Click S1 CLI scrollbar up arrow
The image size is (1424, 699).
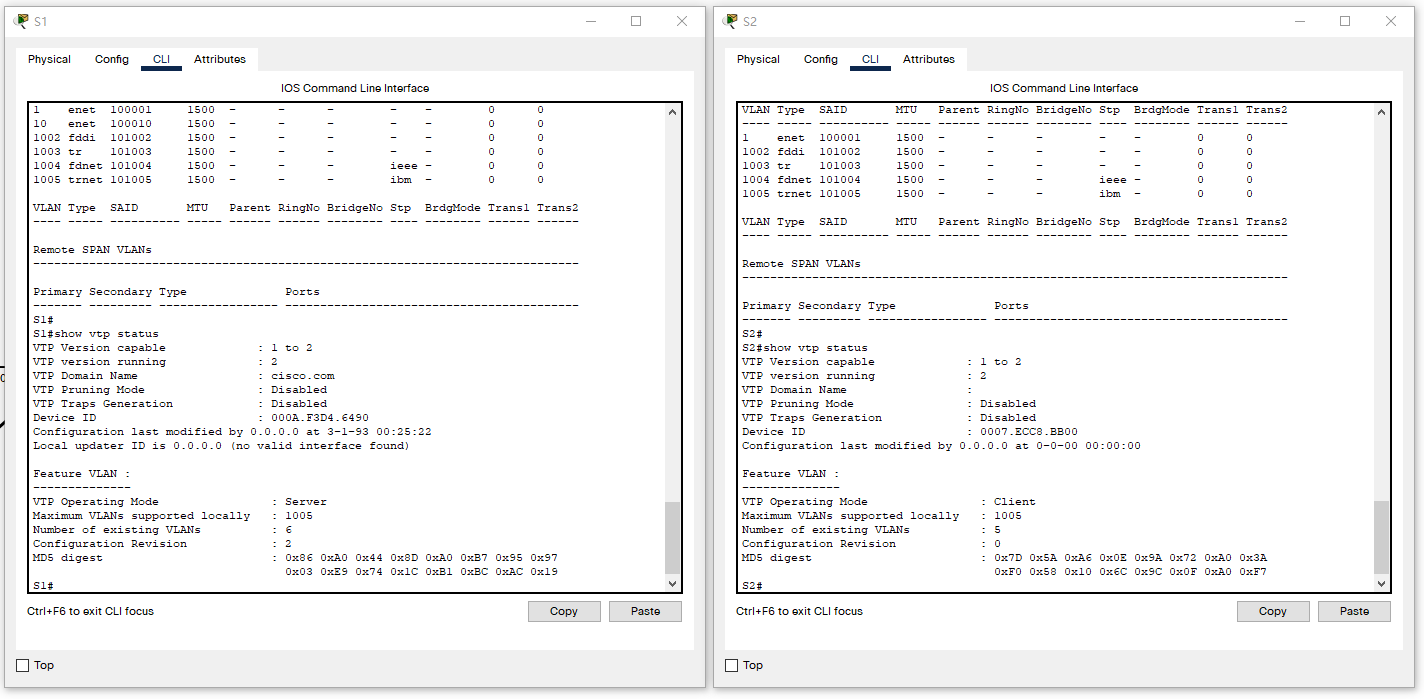click(672, 112)
